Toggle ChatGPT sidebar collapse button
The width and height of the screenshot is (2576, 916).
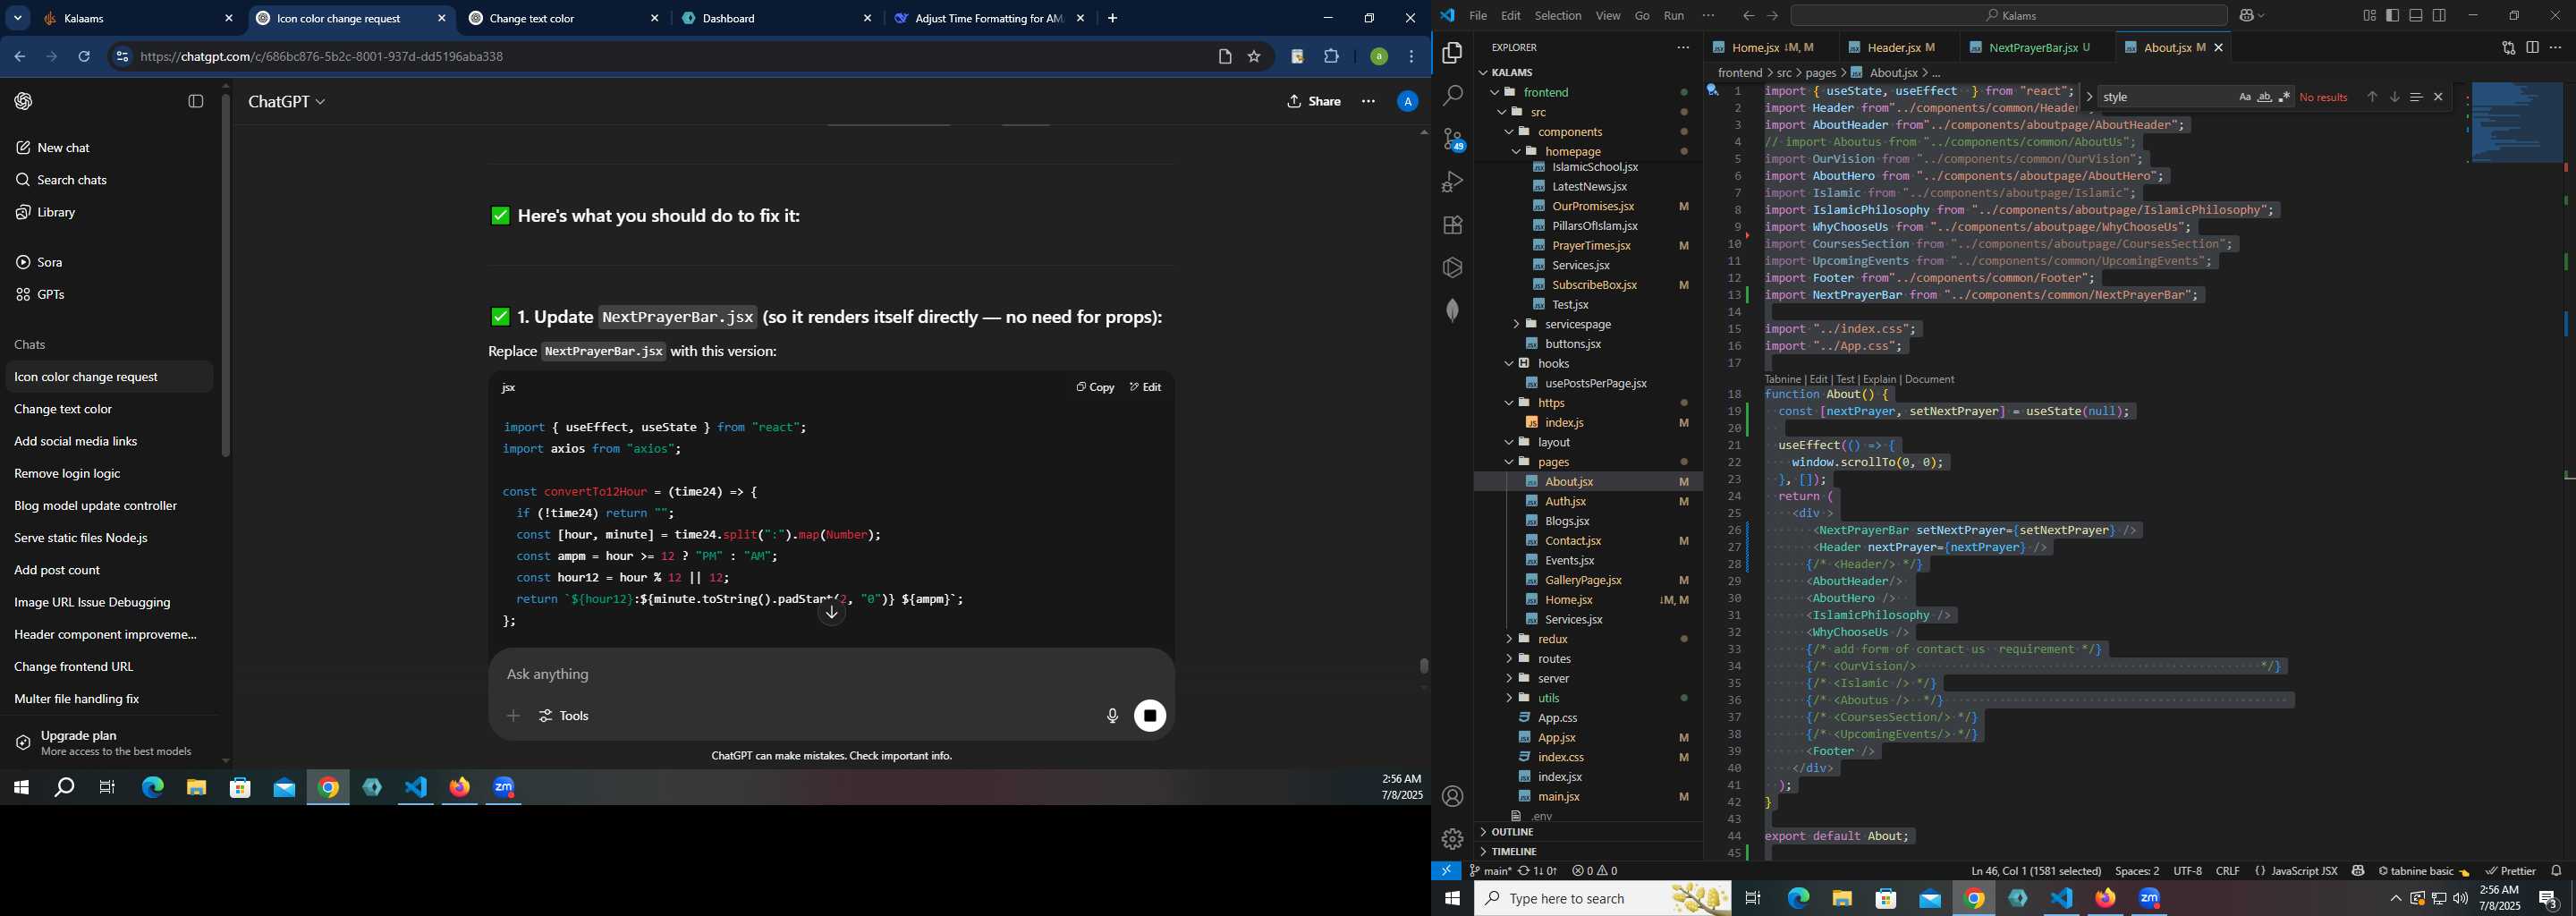pos(196,102)
